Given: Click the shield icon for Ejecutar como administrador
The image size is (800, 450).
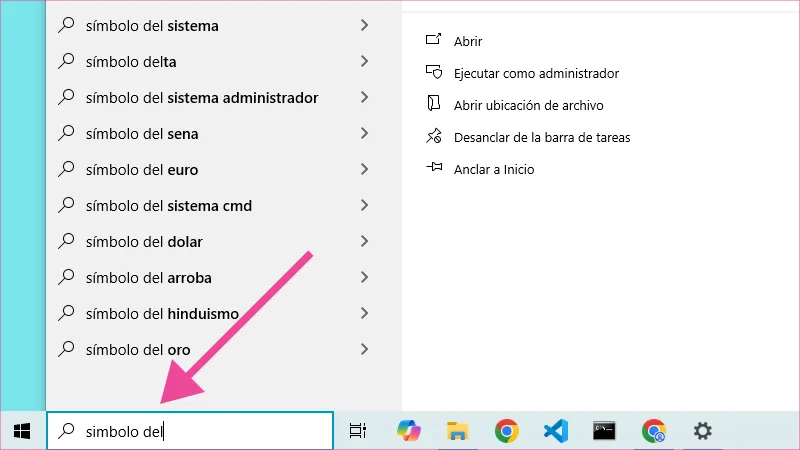Looking at the screenshot, I should pos(434,72).
